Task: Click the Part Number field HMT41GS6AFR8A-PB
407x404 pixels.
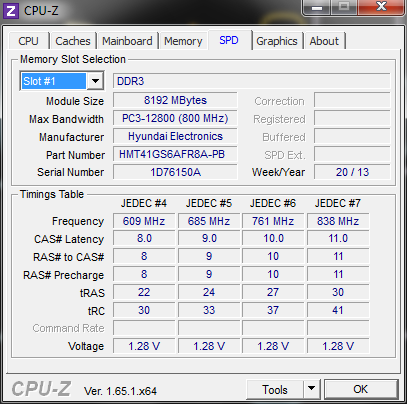Action: click(175, 154)
